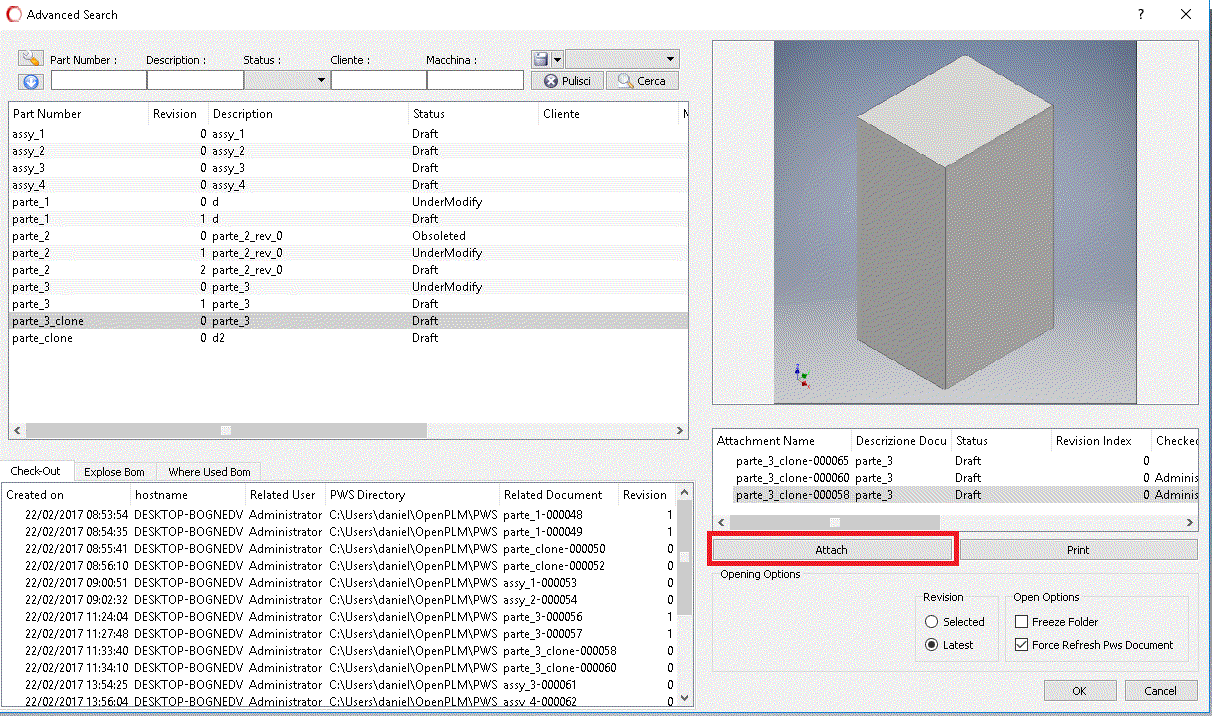
Task: Open the help question mark icon
Action: pos(1140,14)
